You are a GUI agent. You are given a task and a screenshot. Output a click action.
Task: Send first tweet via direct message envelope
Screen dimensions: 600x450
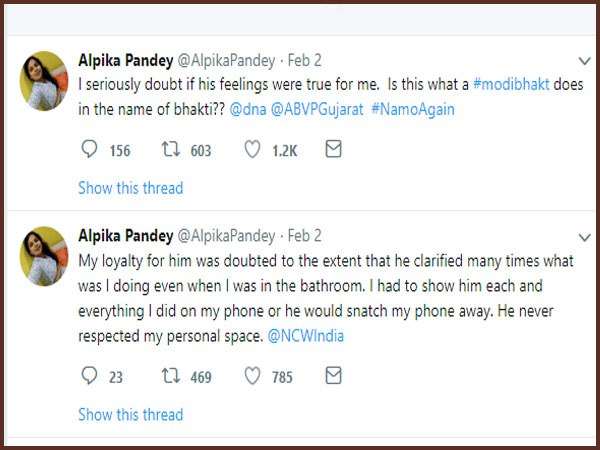pos(334,150)
